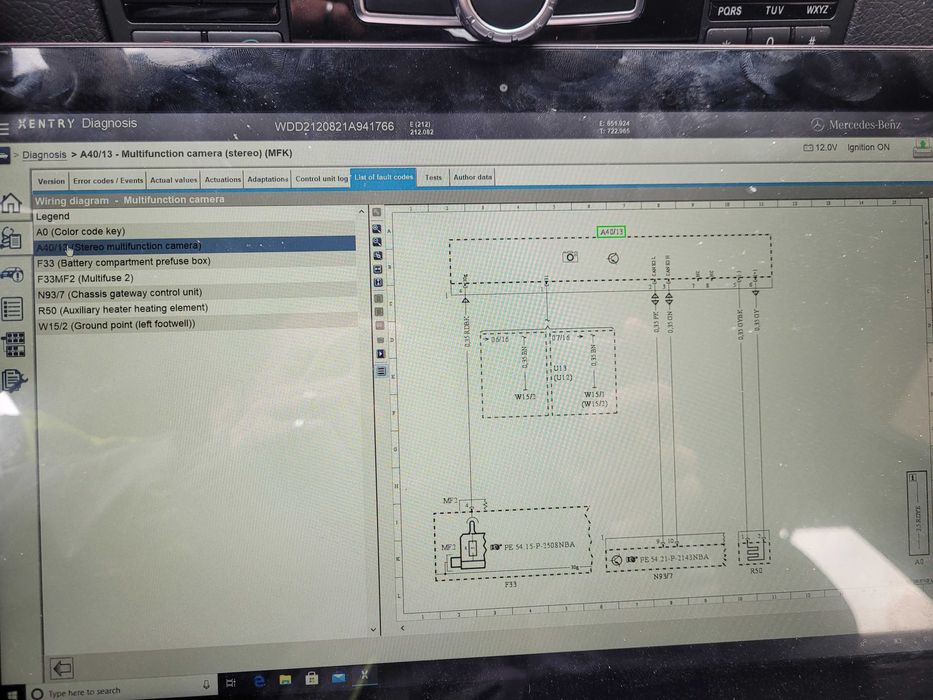The width and height of the screenshot is (933, 700).
Task: Open the list view sidebar icon
Action: coord(12,309)
